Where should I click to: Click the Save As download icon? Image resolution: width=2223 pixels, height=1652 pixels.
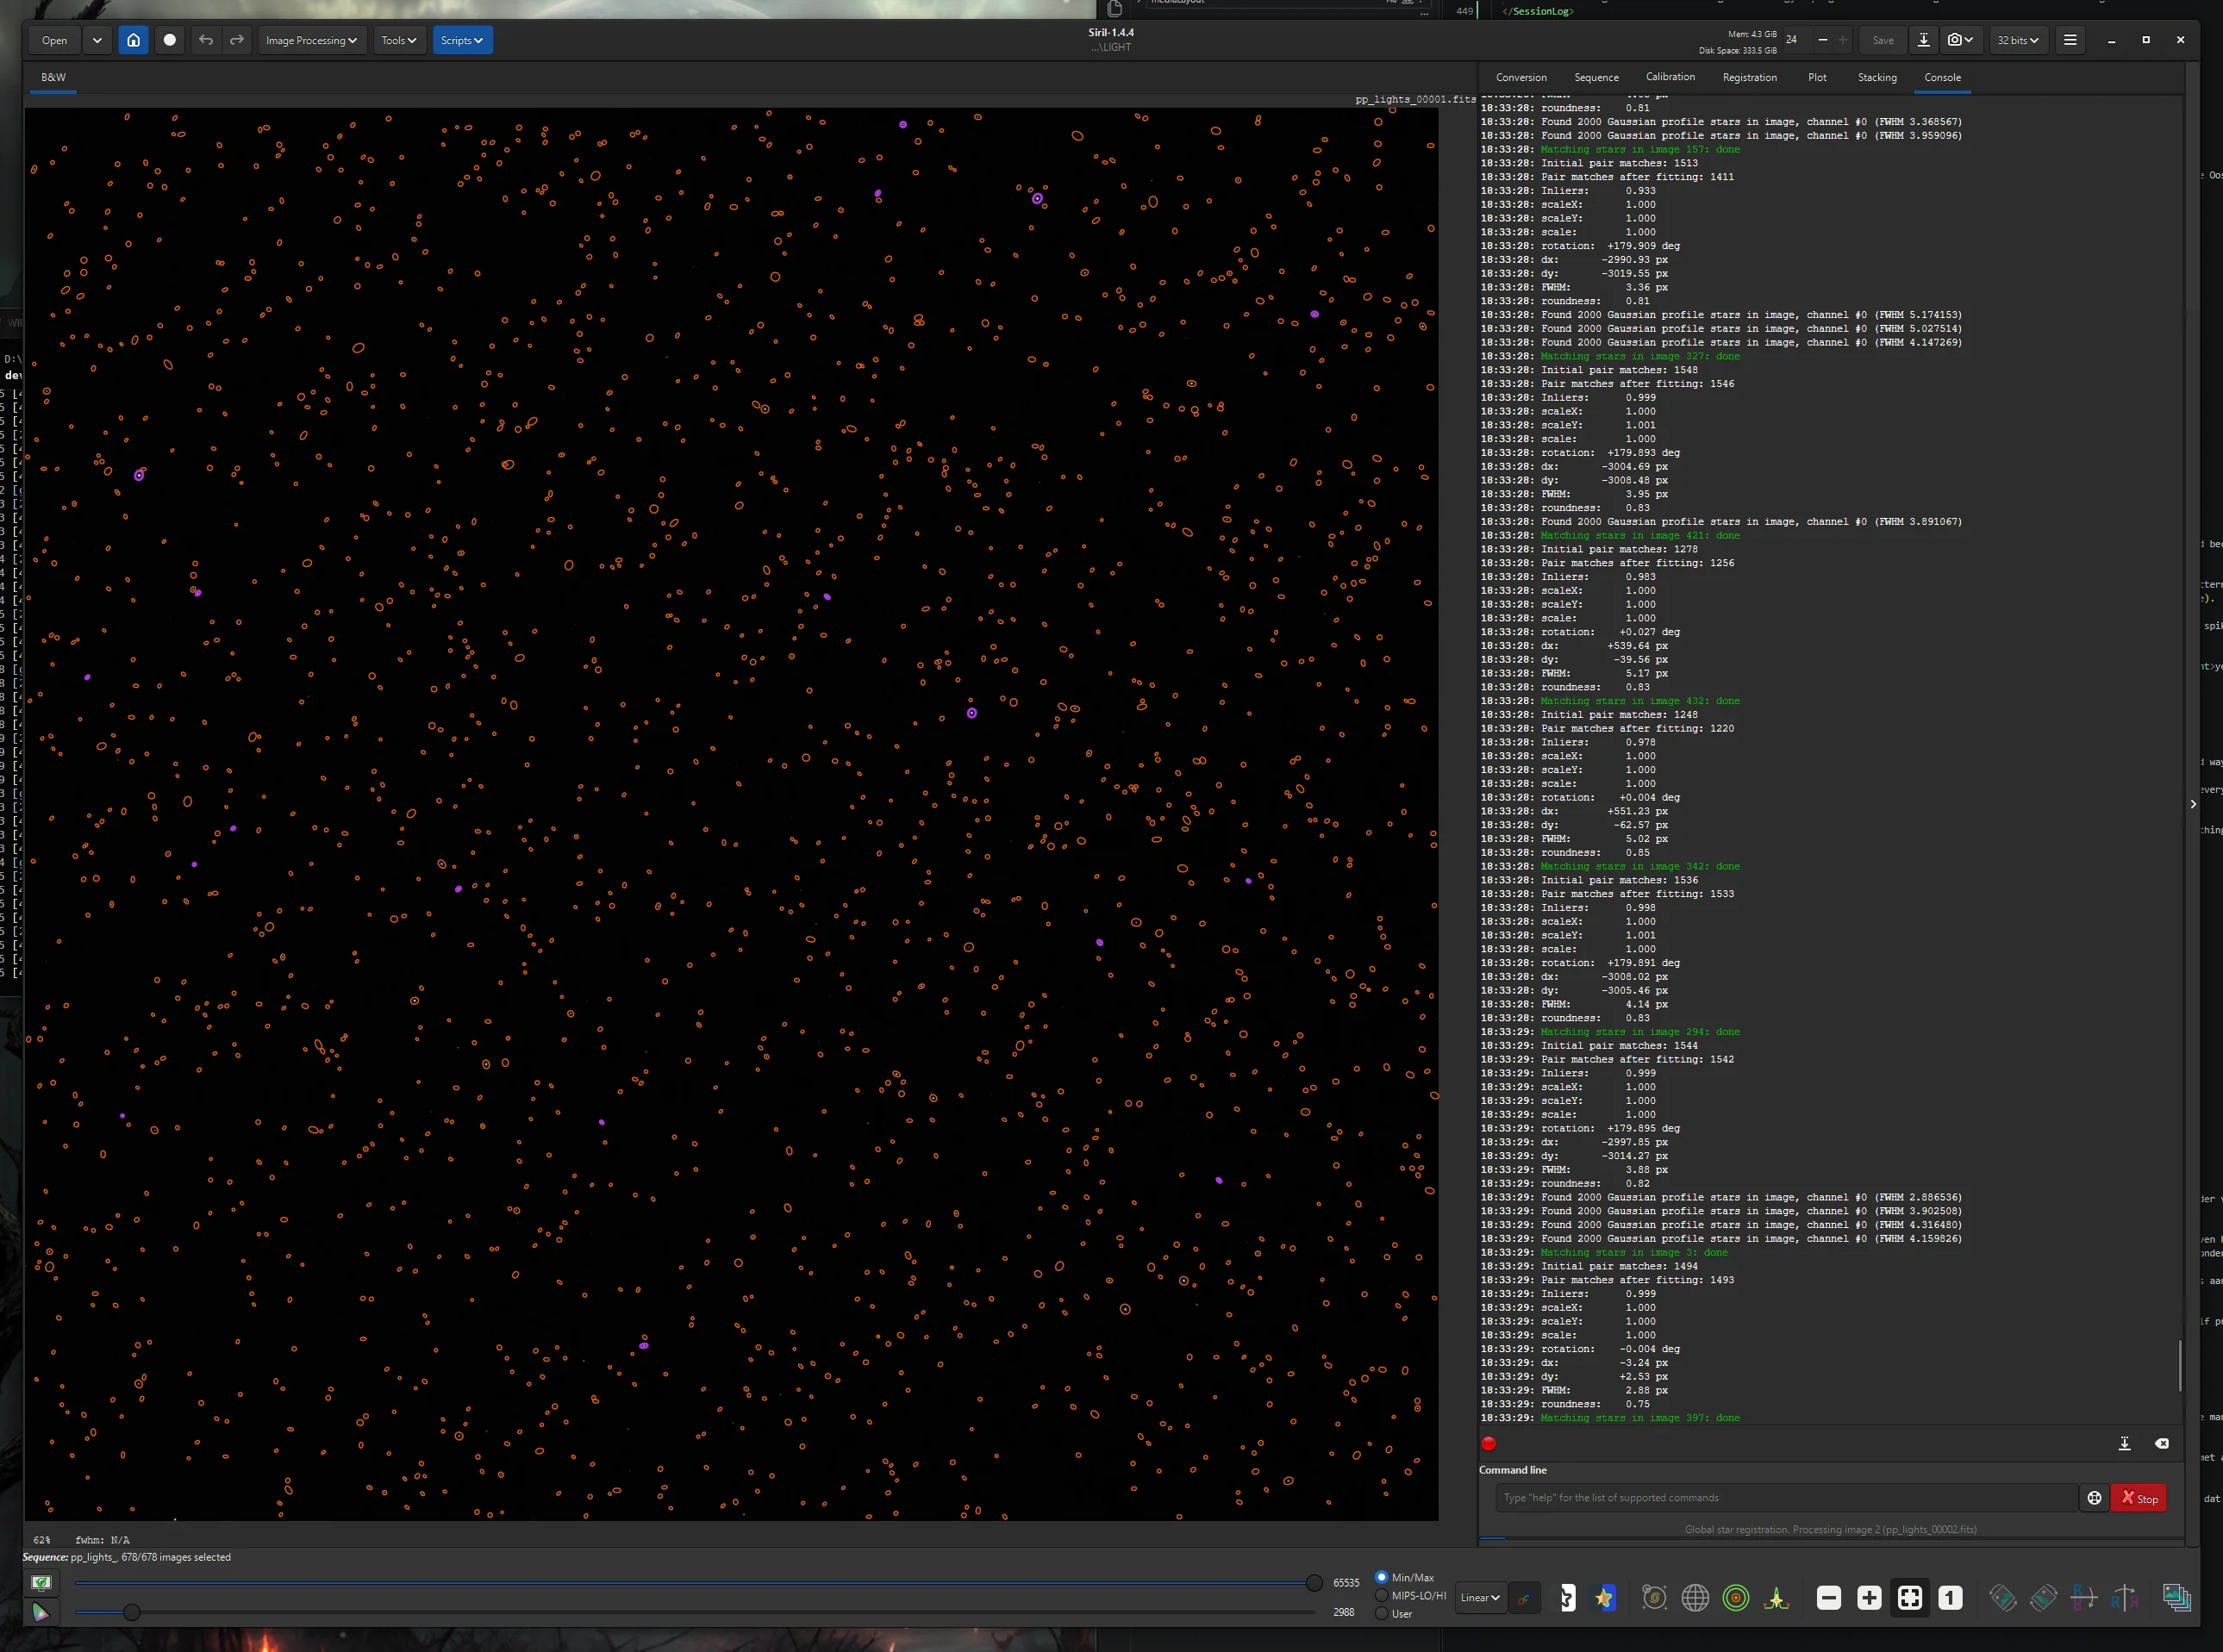point(1923,40)
